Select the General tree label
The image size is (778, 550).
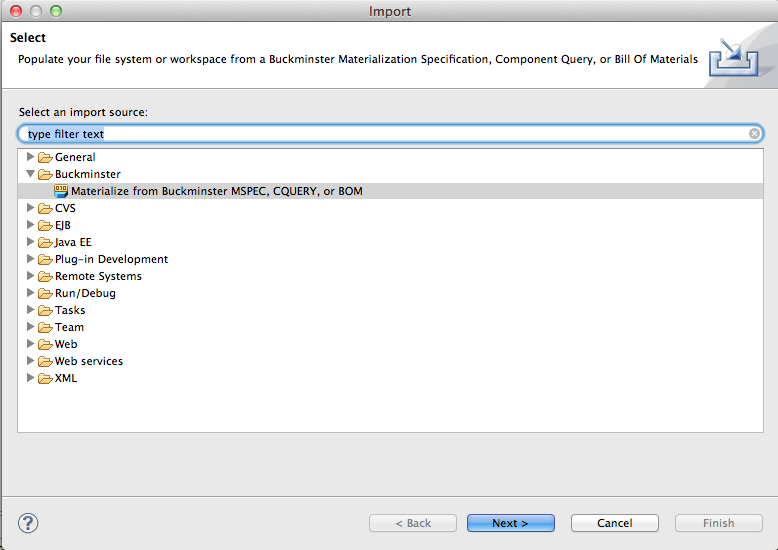pyautogui.click(x=75, y=157)
